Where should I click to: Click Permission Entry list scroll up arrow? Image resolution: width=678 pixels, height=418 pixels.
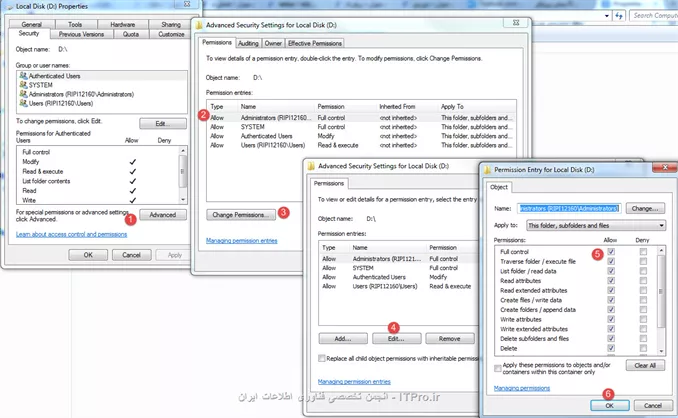coord(661,250)
